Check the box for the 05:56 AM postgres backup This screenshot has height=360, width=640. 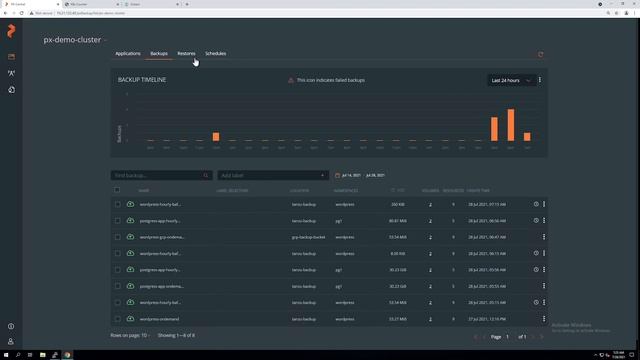tap(118, 269)
